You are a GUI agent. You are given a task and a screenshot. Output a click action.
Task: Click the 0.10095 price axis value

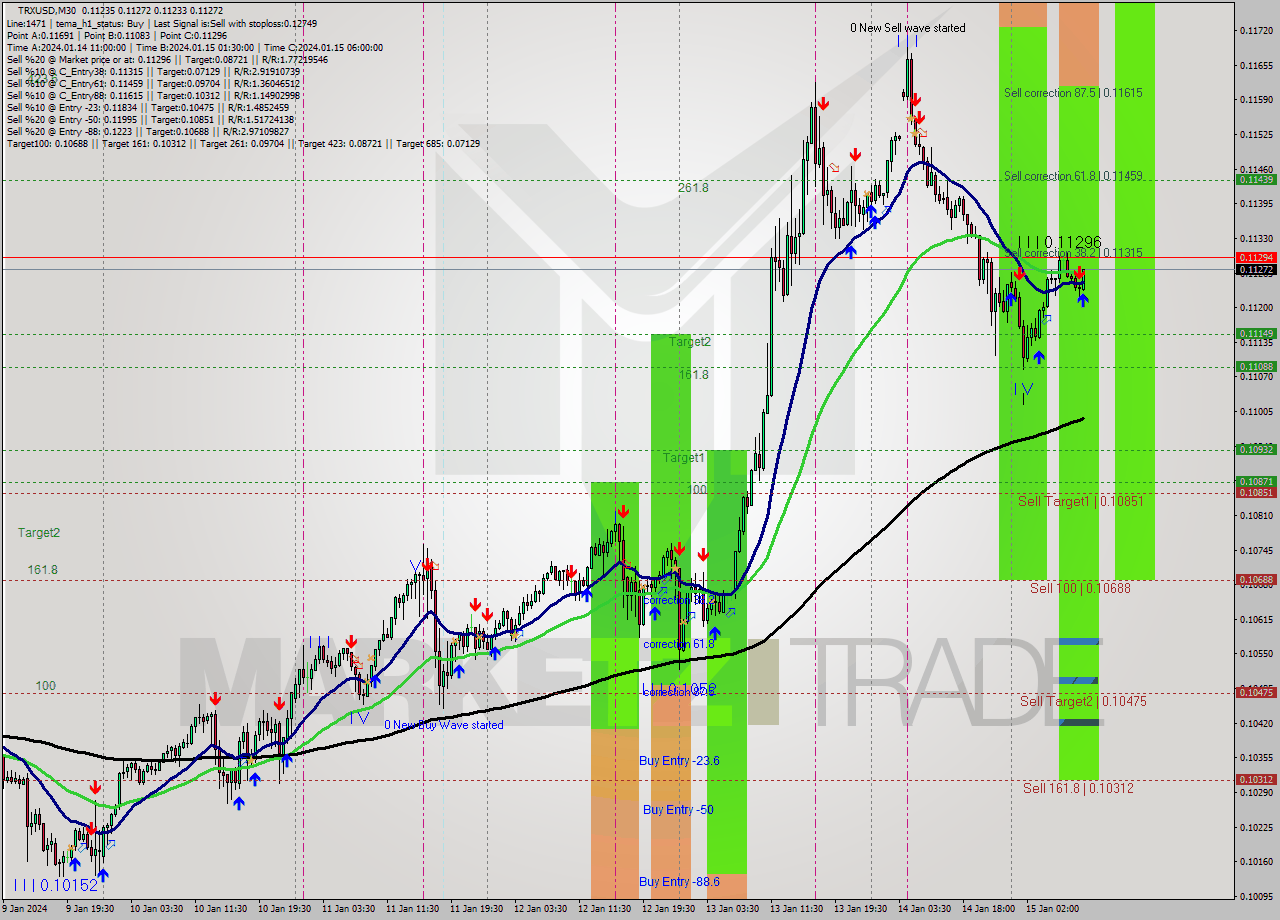1256,896
